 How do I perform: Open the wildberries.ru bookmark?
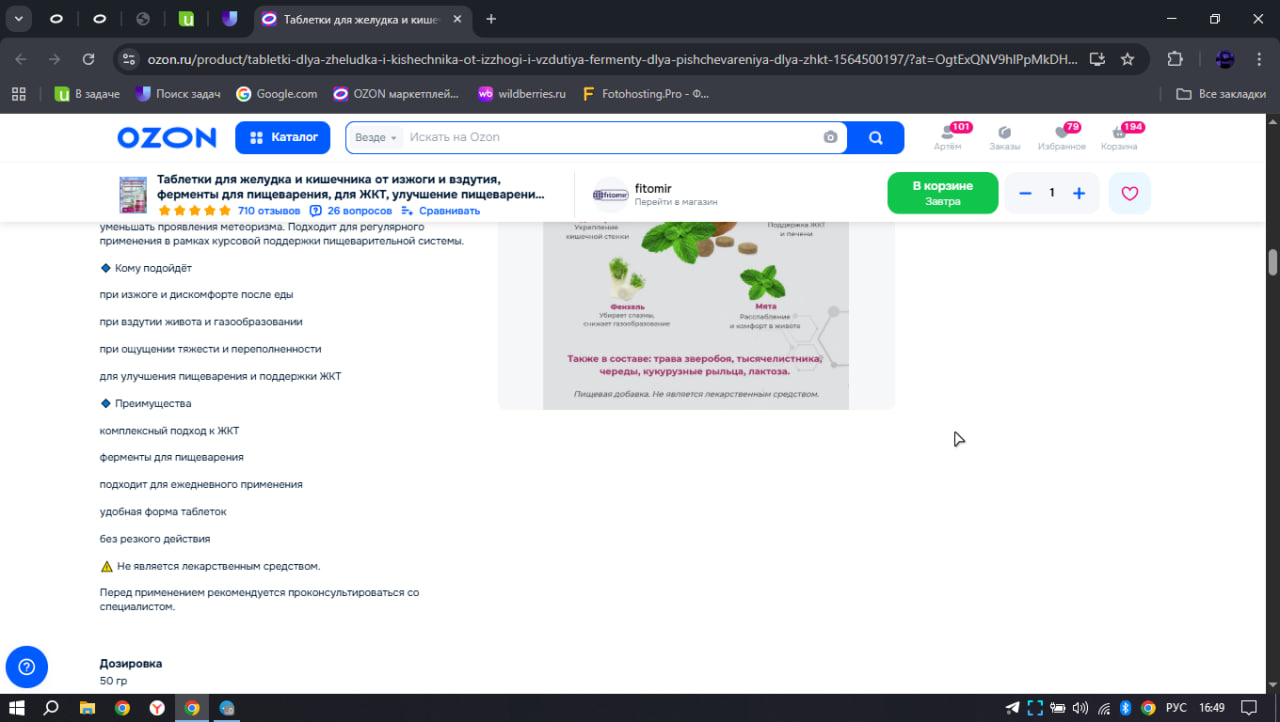(522, 94)
